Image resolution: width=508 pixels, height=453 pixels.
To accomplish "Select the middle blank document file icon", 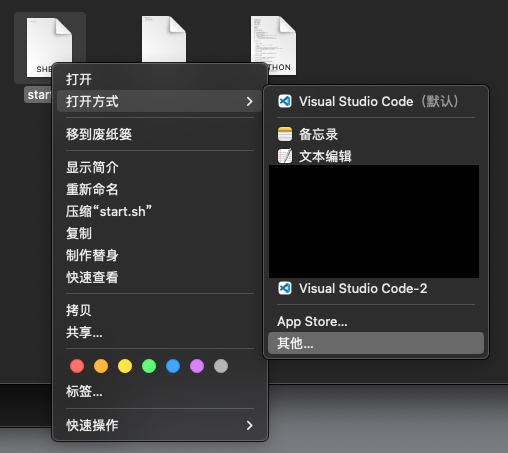I will tap(164, 39).
